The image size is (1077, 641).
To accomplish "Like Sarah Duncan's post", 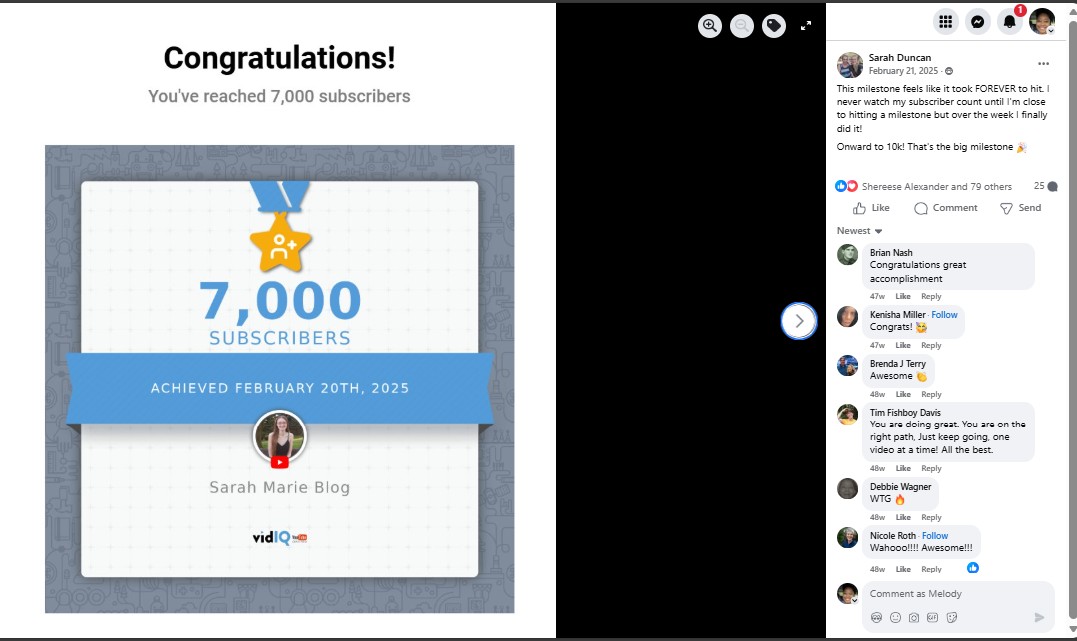I will (x=871, y=208).
